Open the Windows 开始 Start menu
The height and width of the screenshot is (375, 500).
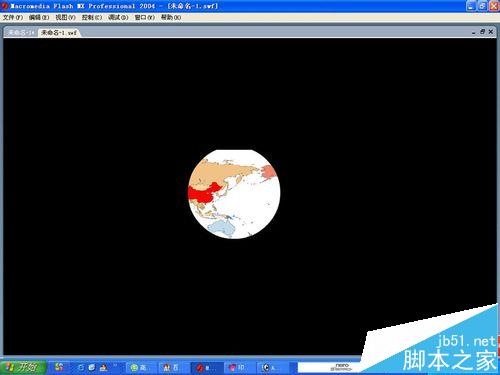point(23,367)
